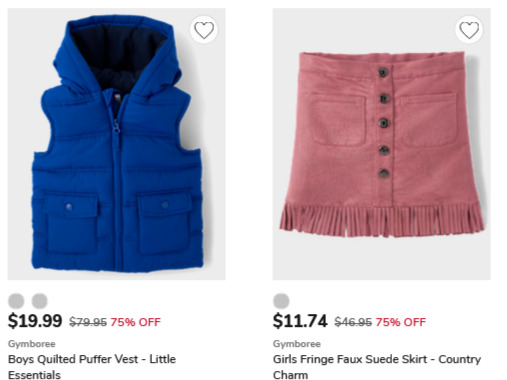Open the blue quilted puffer vest image
507x380 pixels.
117,144
